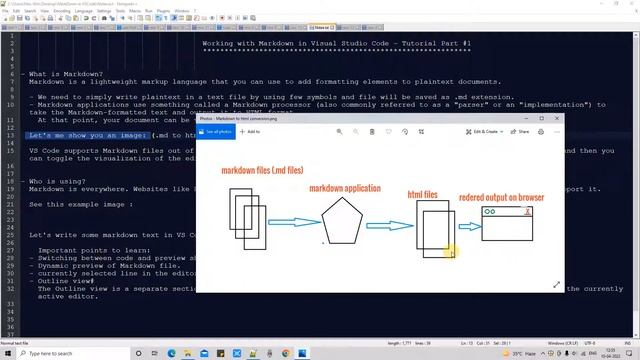Undo the last edit via toolbar
This screenshot has height=360, width=640.
[x=86, y=18]
